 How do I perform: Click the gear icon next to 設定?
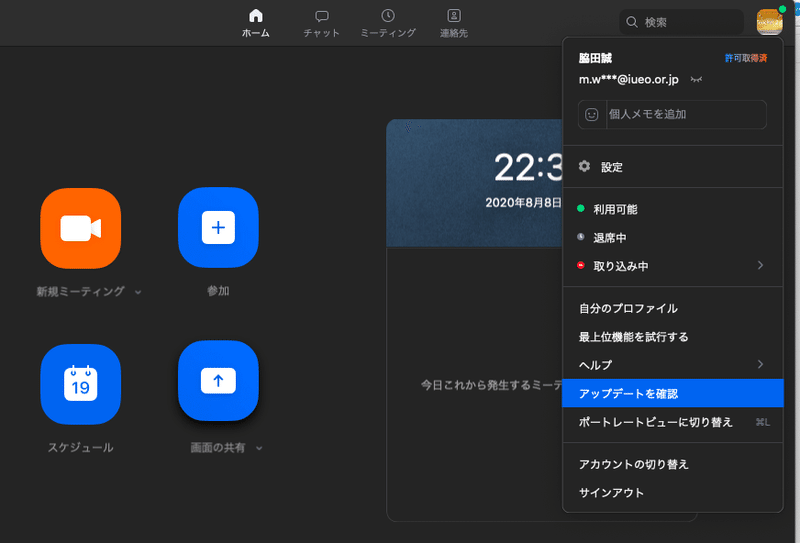pos(584,166)
